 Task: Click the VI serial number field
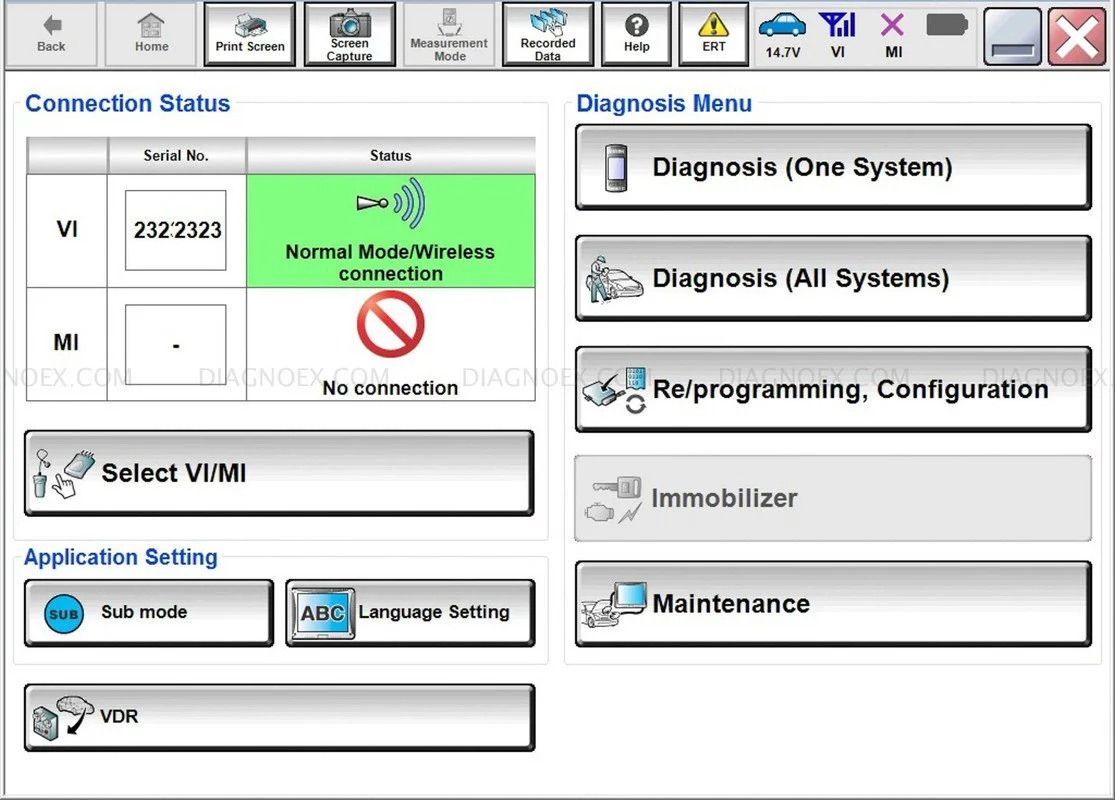(x=176, y=230)
